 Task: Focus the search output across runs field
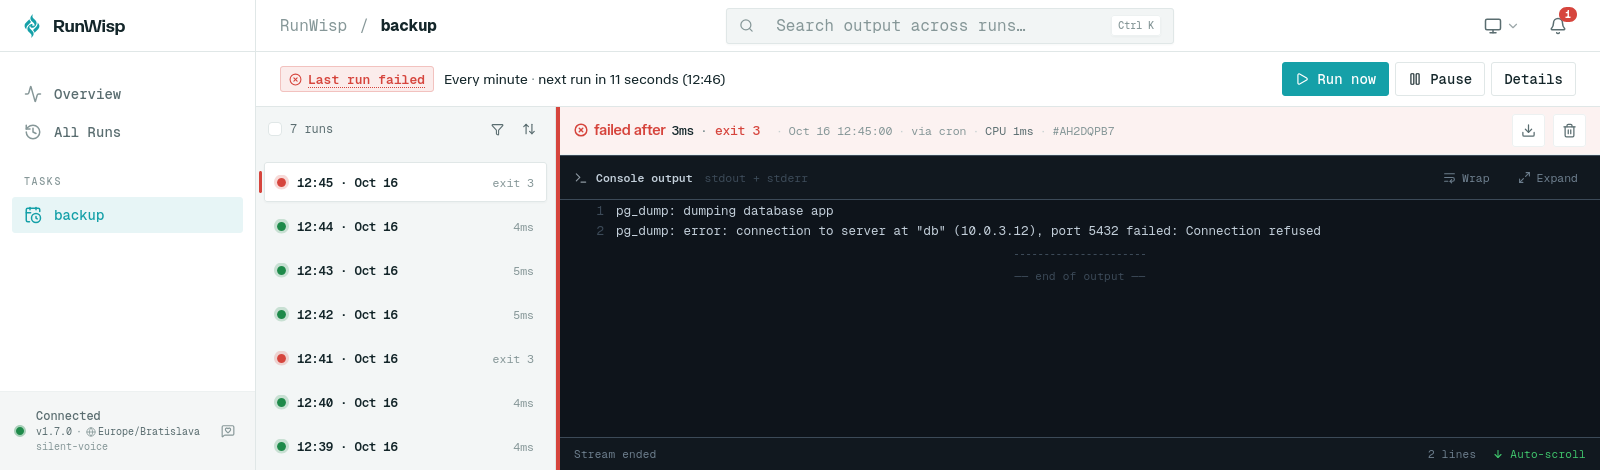949,26
